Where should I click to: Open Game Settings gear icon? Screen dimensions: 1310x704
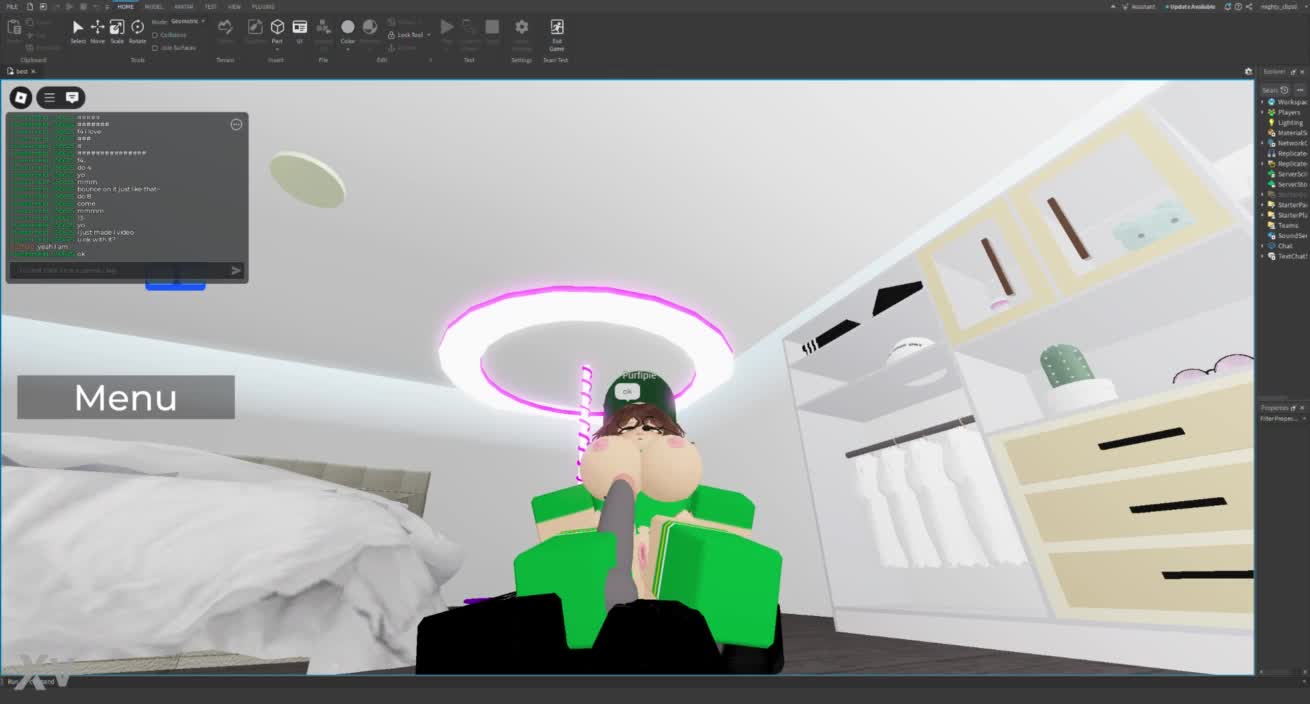(x=521, y=28)
